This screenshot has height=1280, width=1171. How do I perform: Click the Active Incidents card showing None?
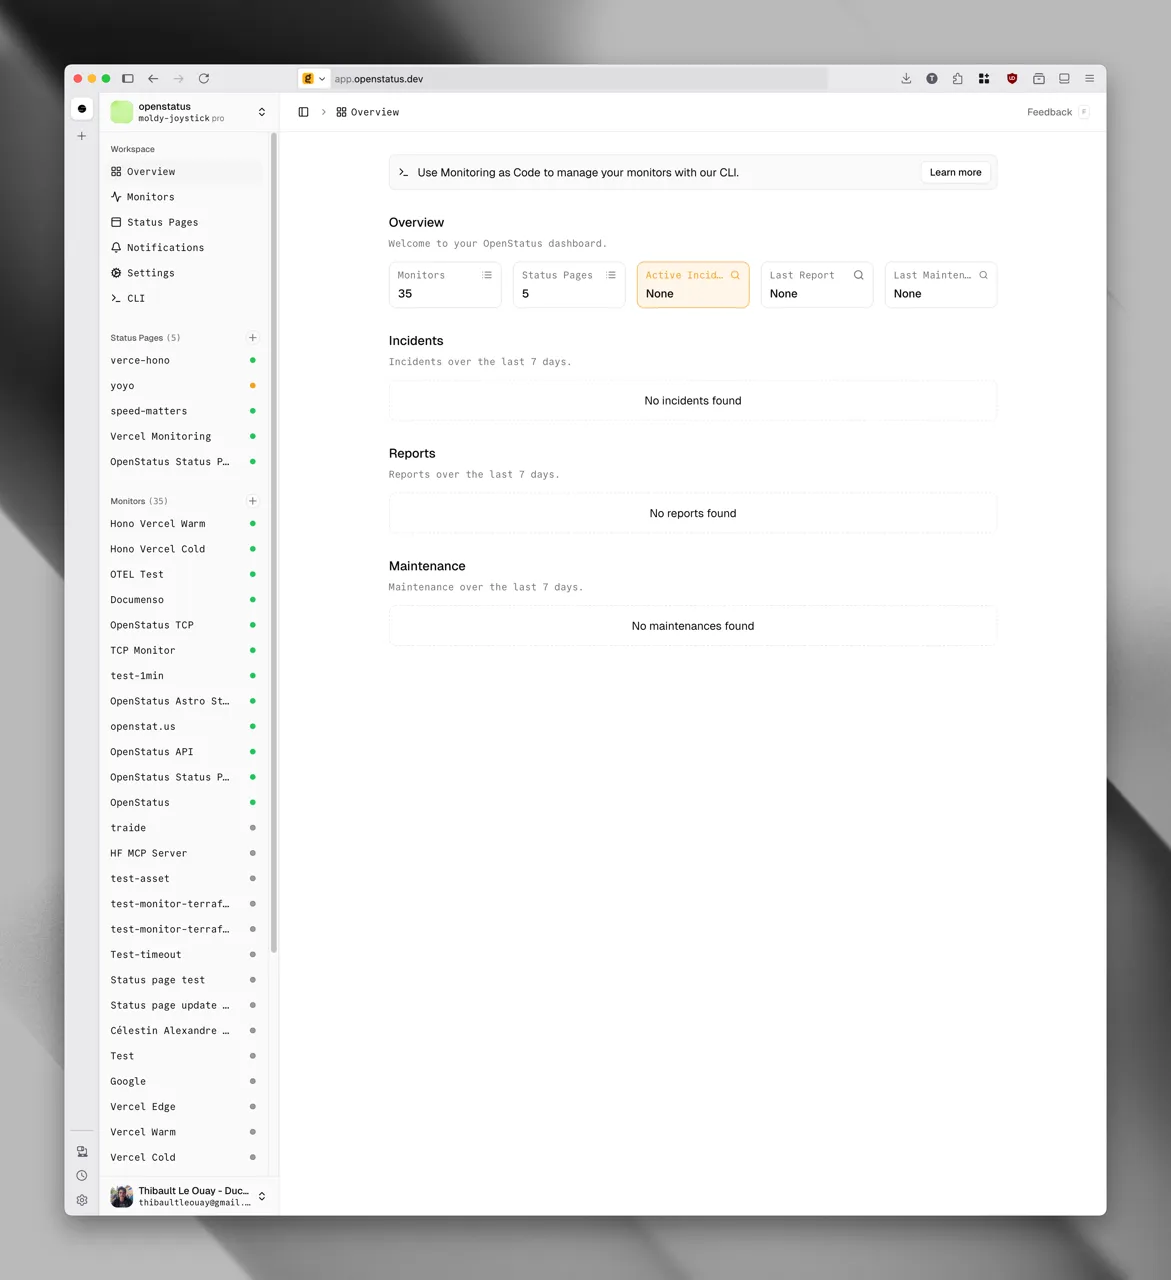pos(692,284)
